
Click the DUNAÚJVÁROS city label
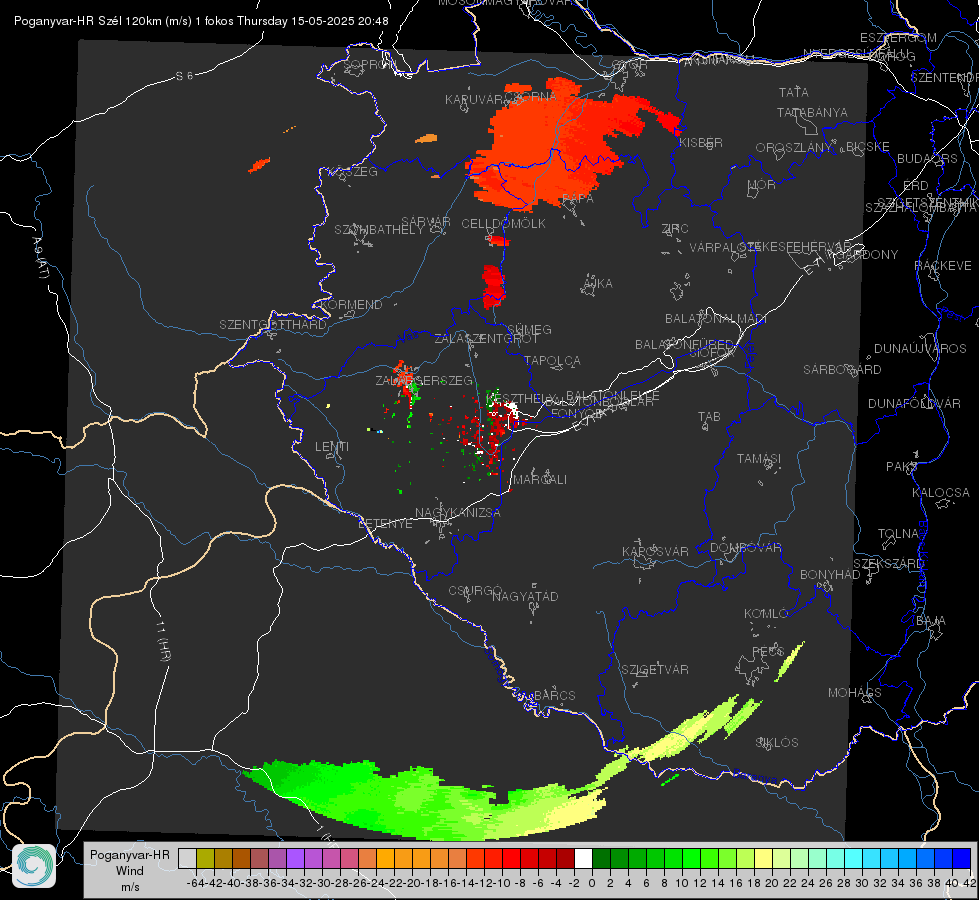click(x=920, y=349)
